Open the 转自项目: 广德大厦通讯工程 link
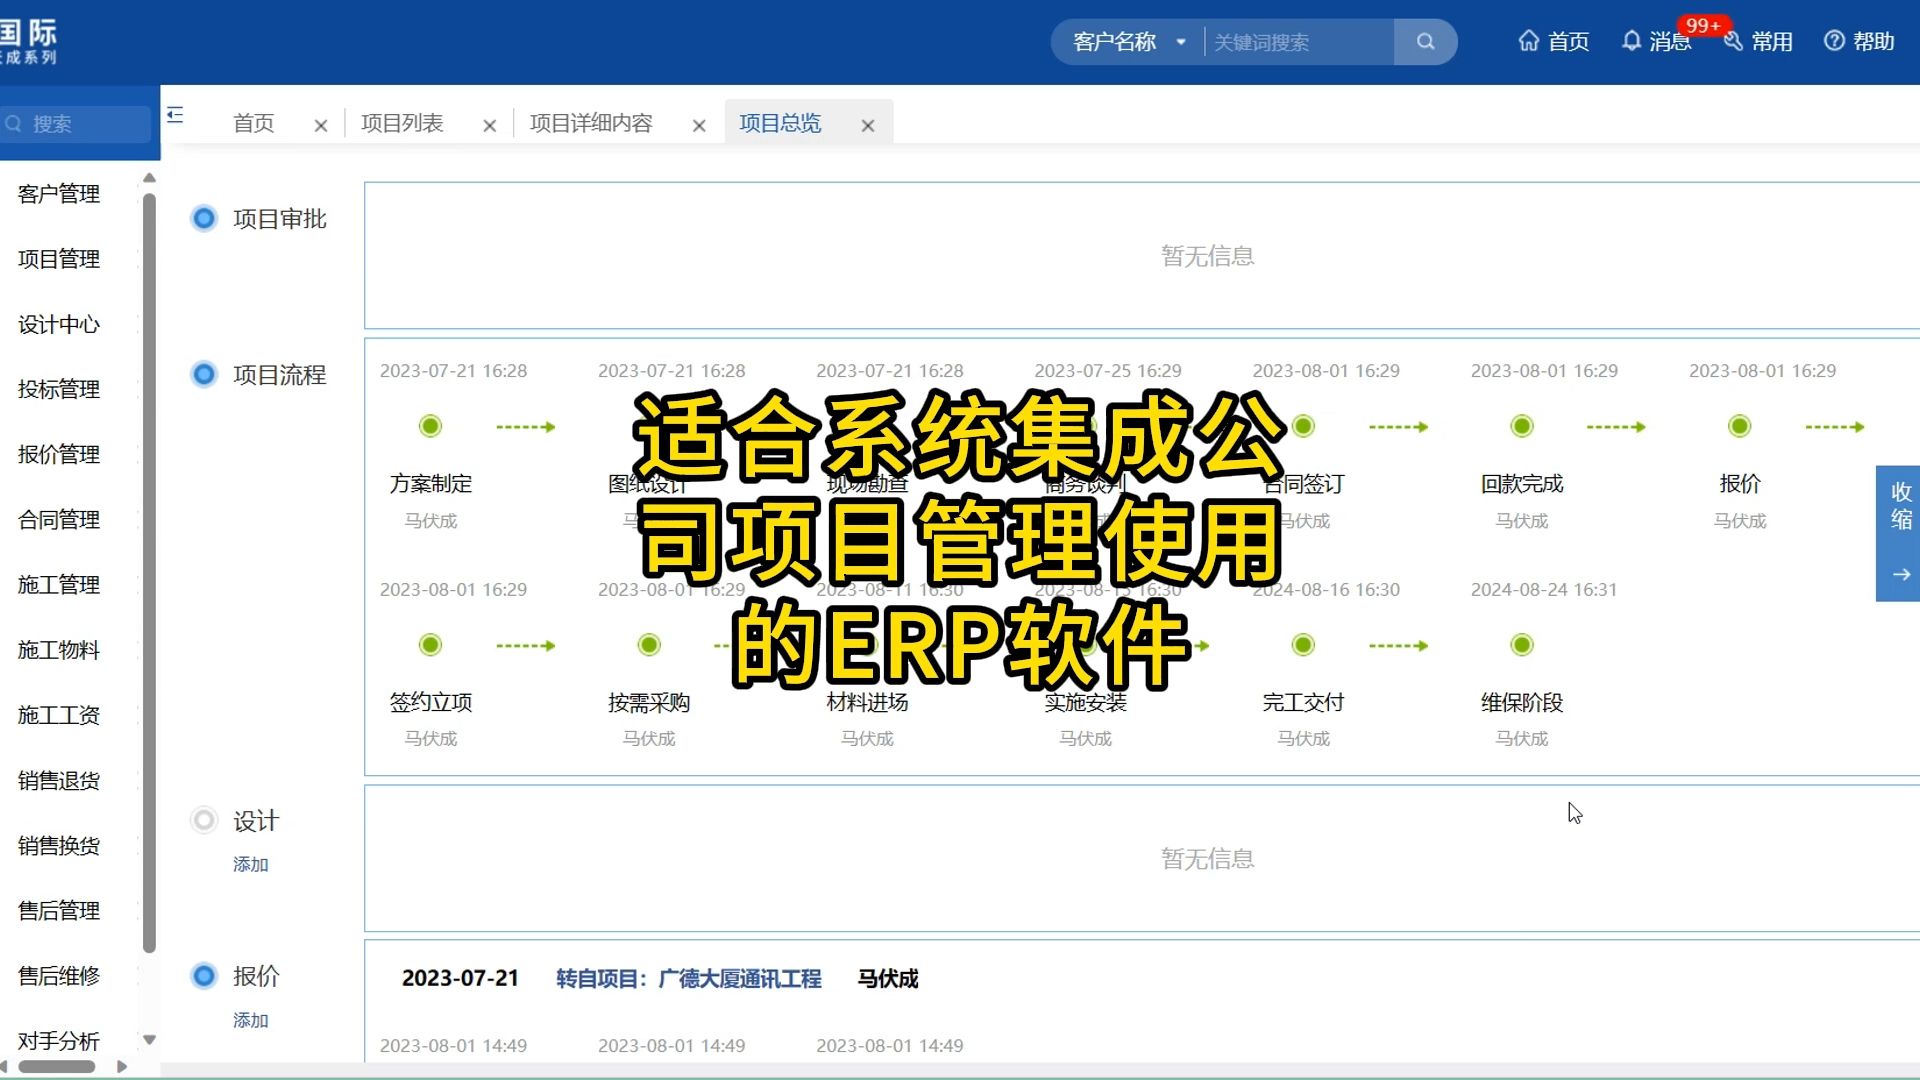1920x1080 pixels. 689,979
